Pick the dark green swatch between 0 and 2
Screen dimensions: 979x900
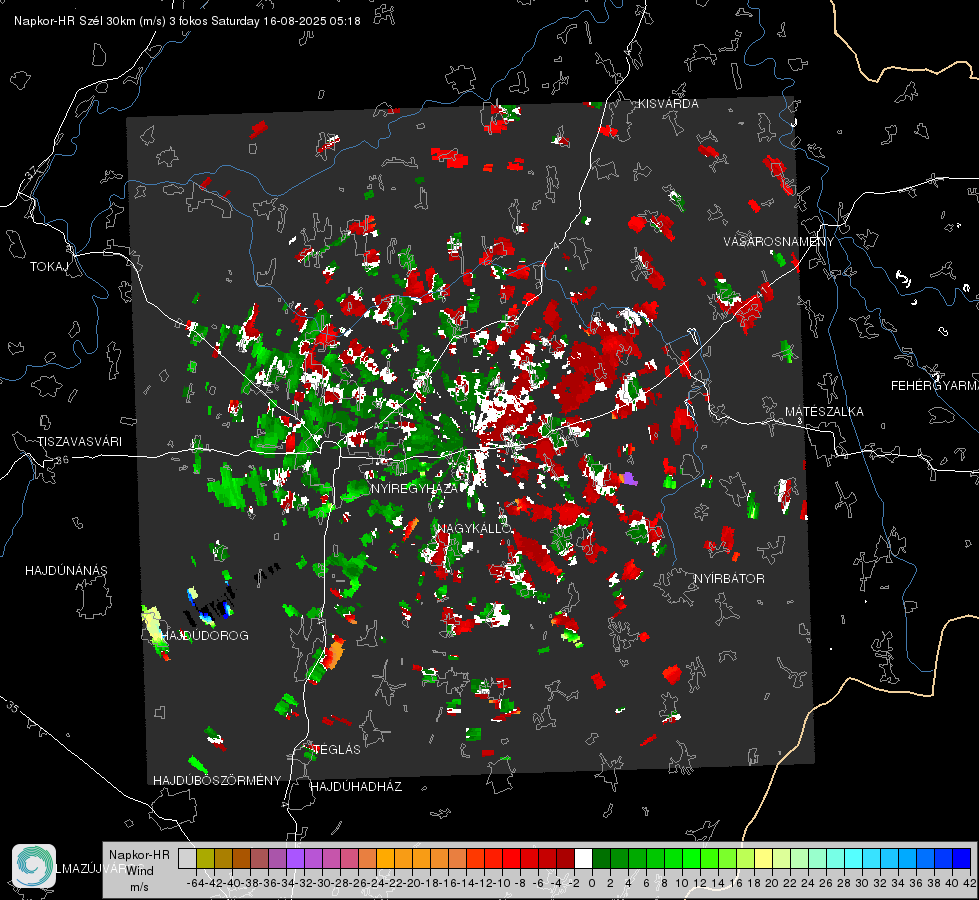(601, 859)
